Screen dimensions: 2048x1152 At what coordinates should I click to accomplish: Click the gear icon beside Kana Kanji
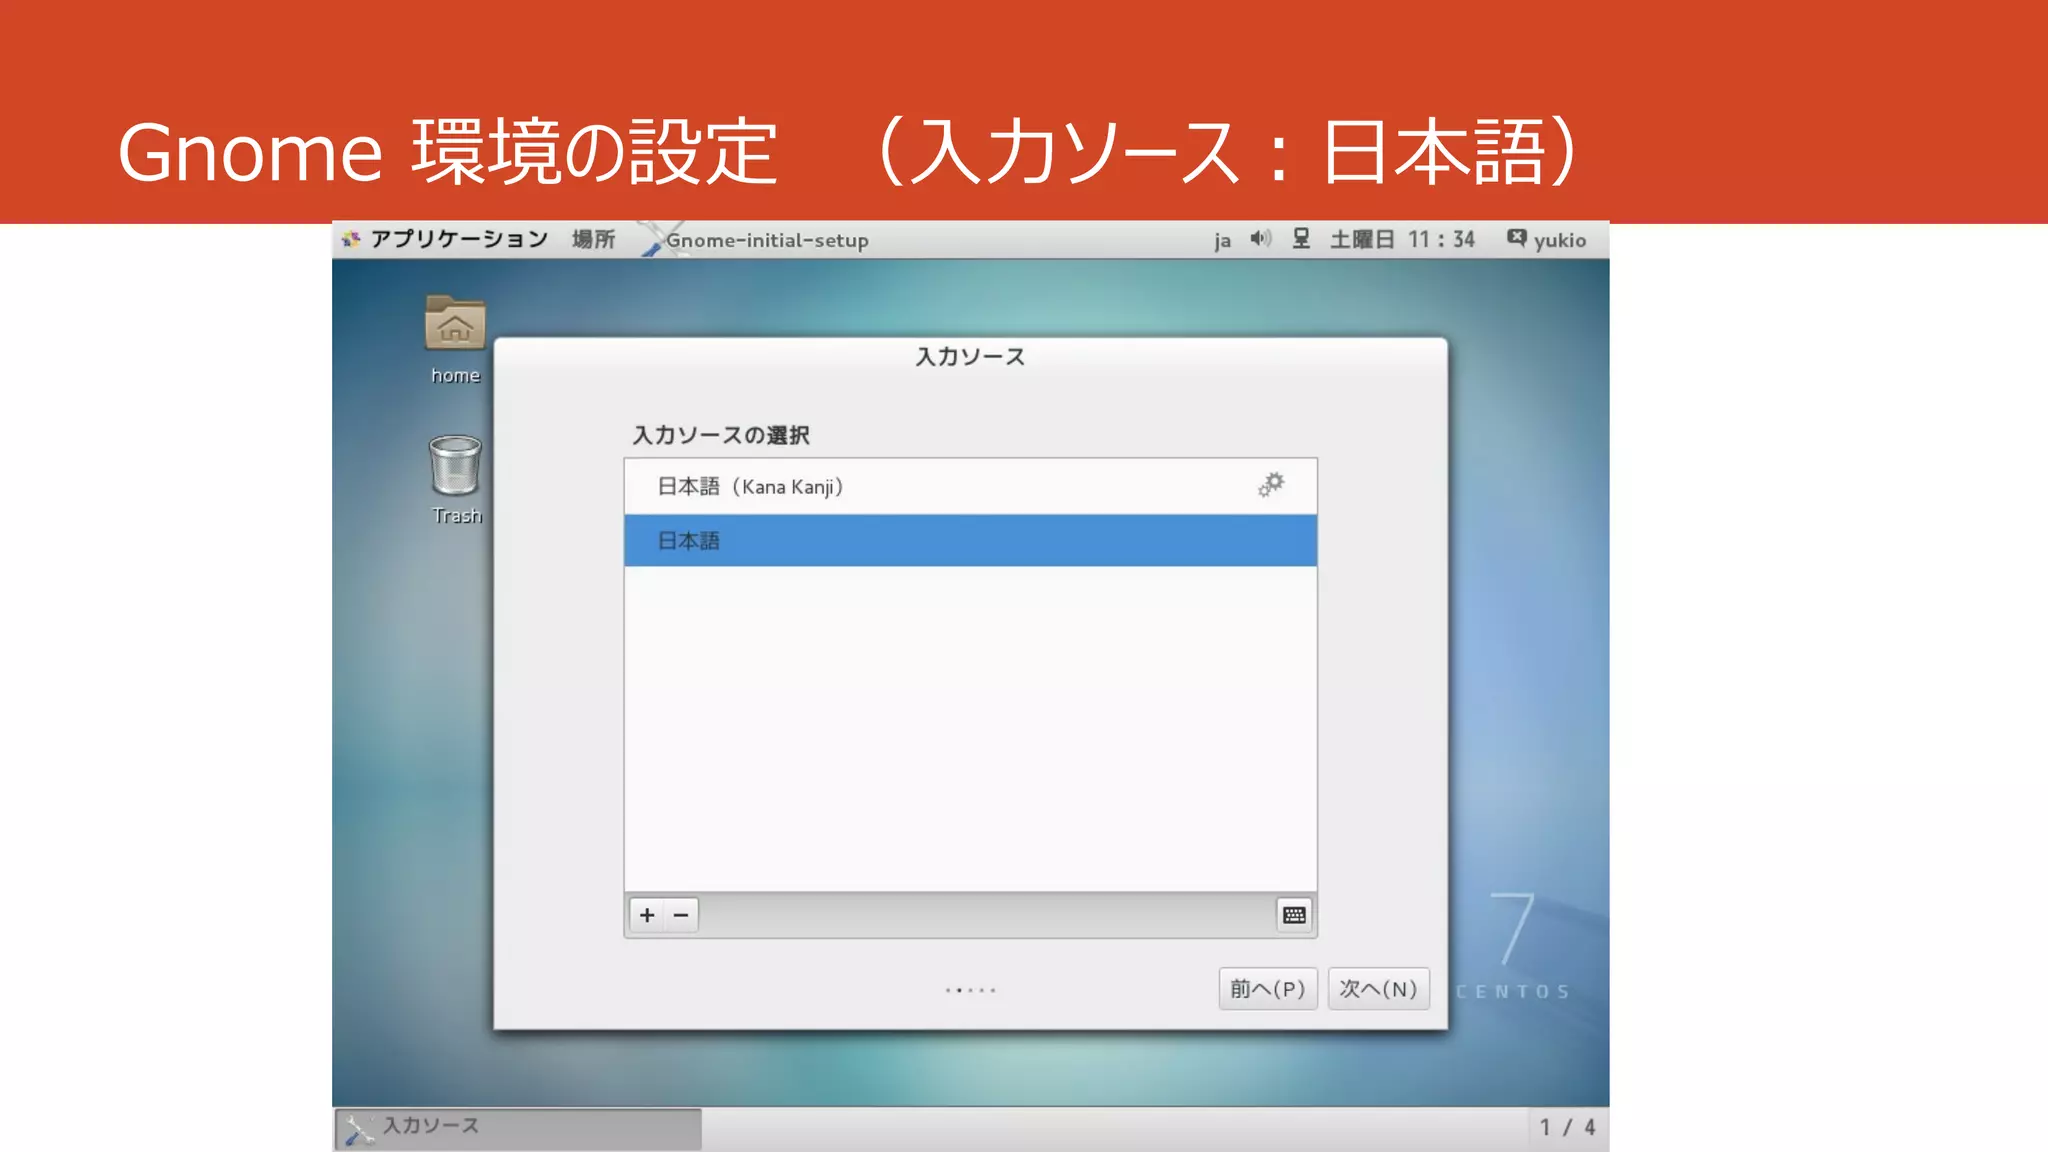[1271, 486]
